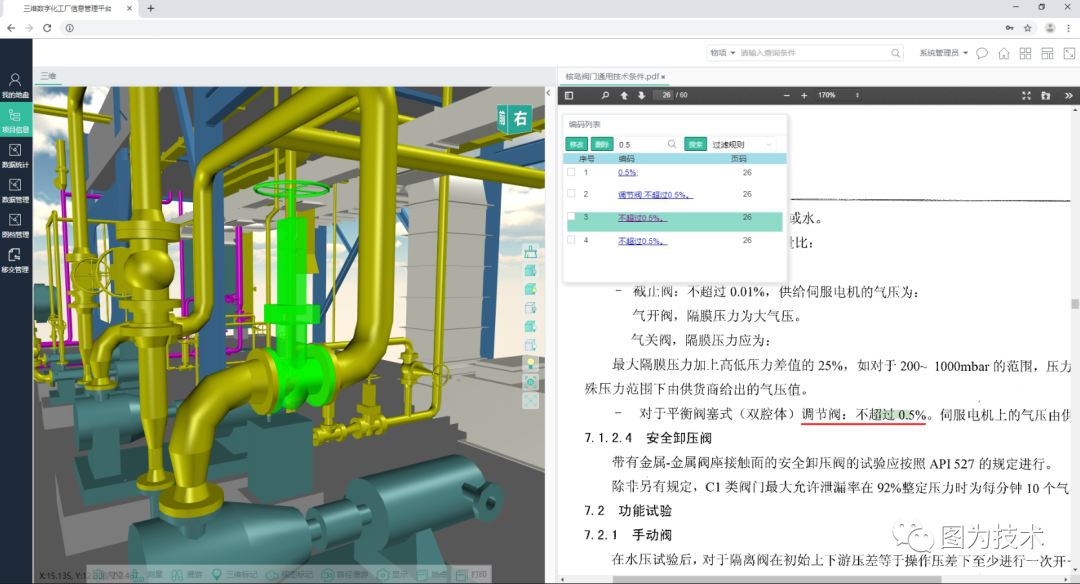This screenshot has height=584, width=1080.
Task: Open the 系统管理员 user menu
Action: pos(944,53)
